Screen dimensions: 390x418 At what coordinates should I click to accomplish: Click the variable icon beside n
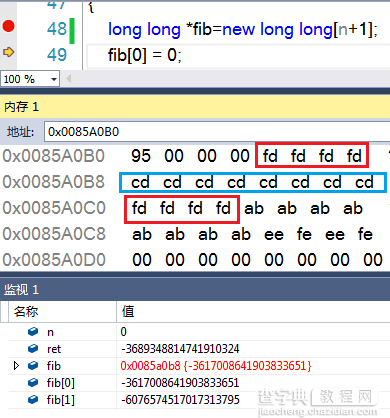point(33,332)
